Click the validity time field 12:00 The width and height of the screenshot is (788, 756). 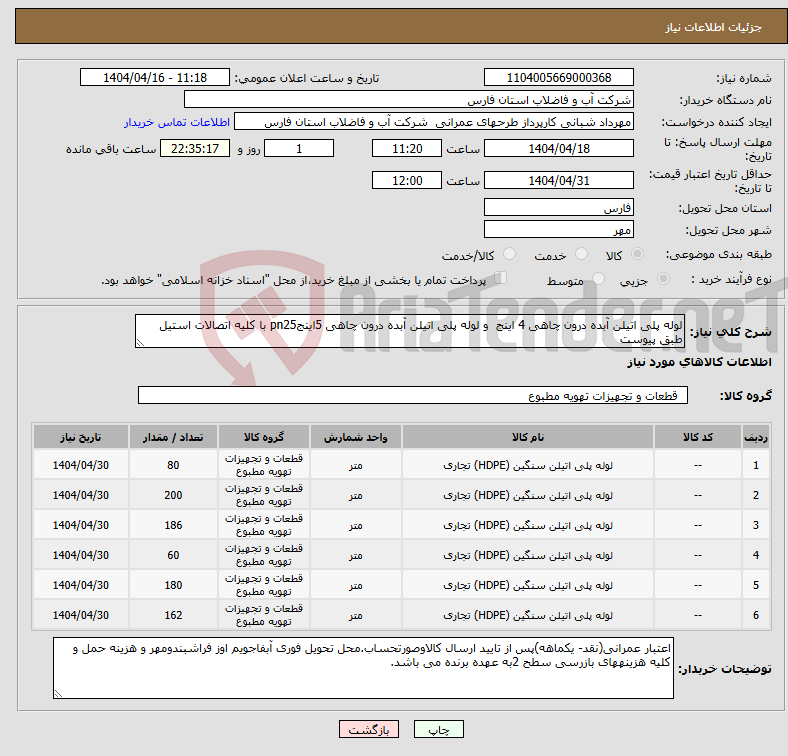407,180
